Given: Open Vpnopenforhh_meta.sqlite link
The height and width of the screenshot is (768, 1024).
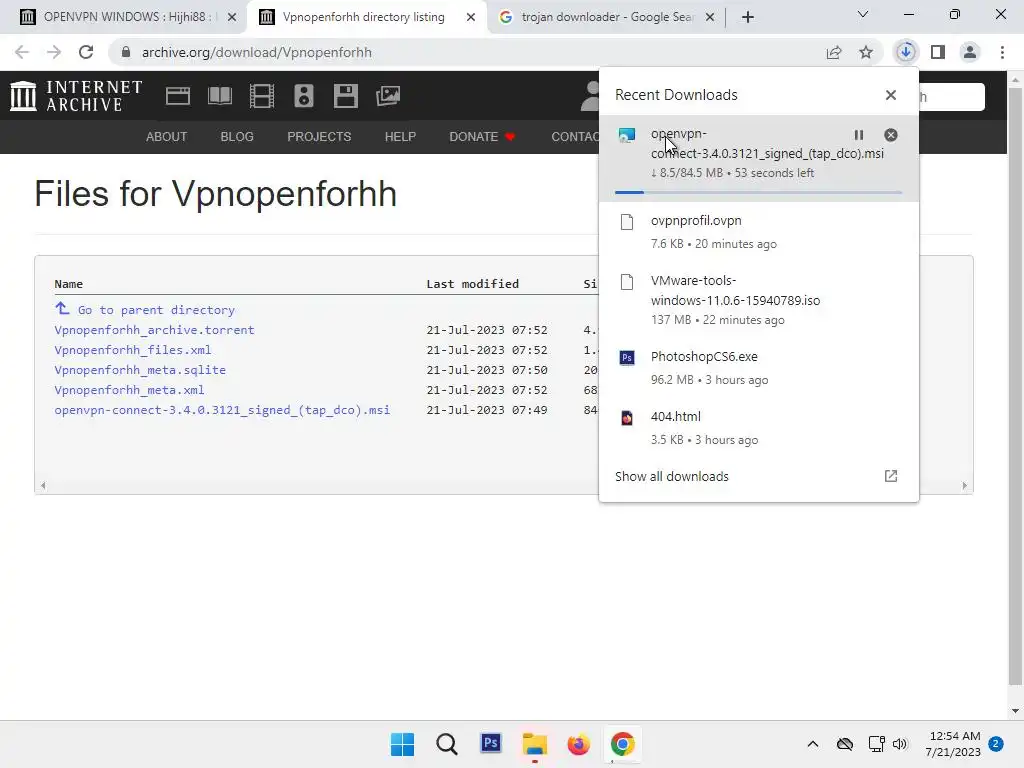Looking at the screenshot, I should [140, 370].
